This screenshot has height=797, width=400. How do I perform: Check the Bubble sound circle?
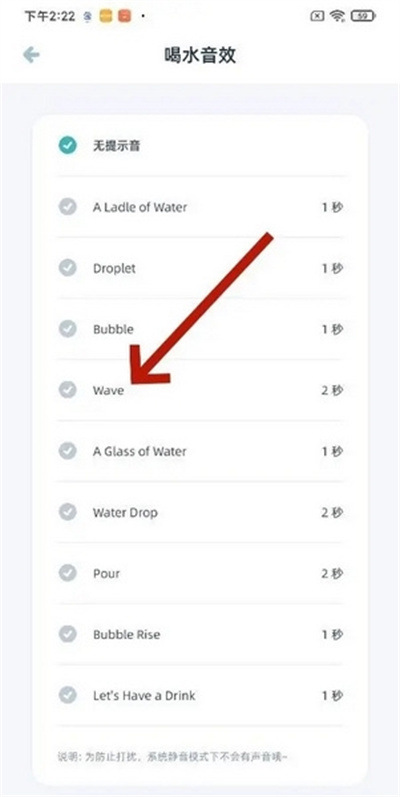pos(67,329)
